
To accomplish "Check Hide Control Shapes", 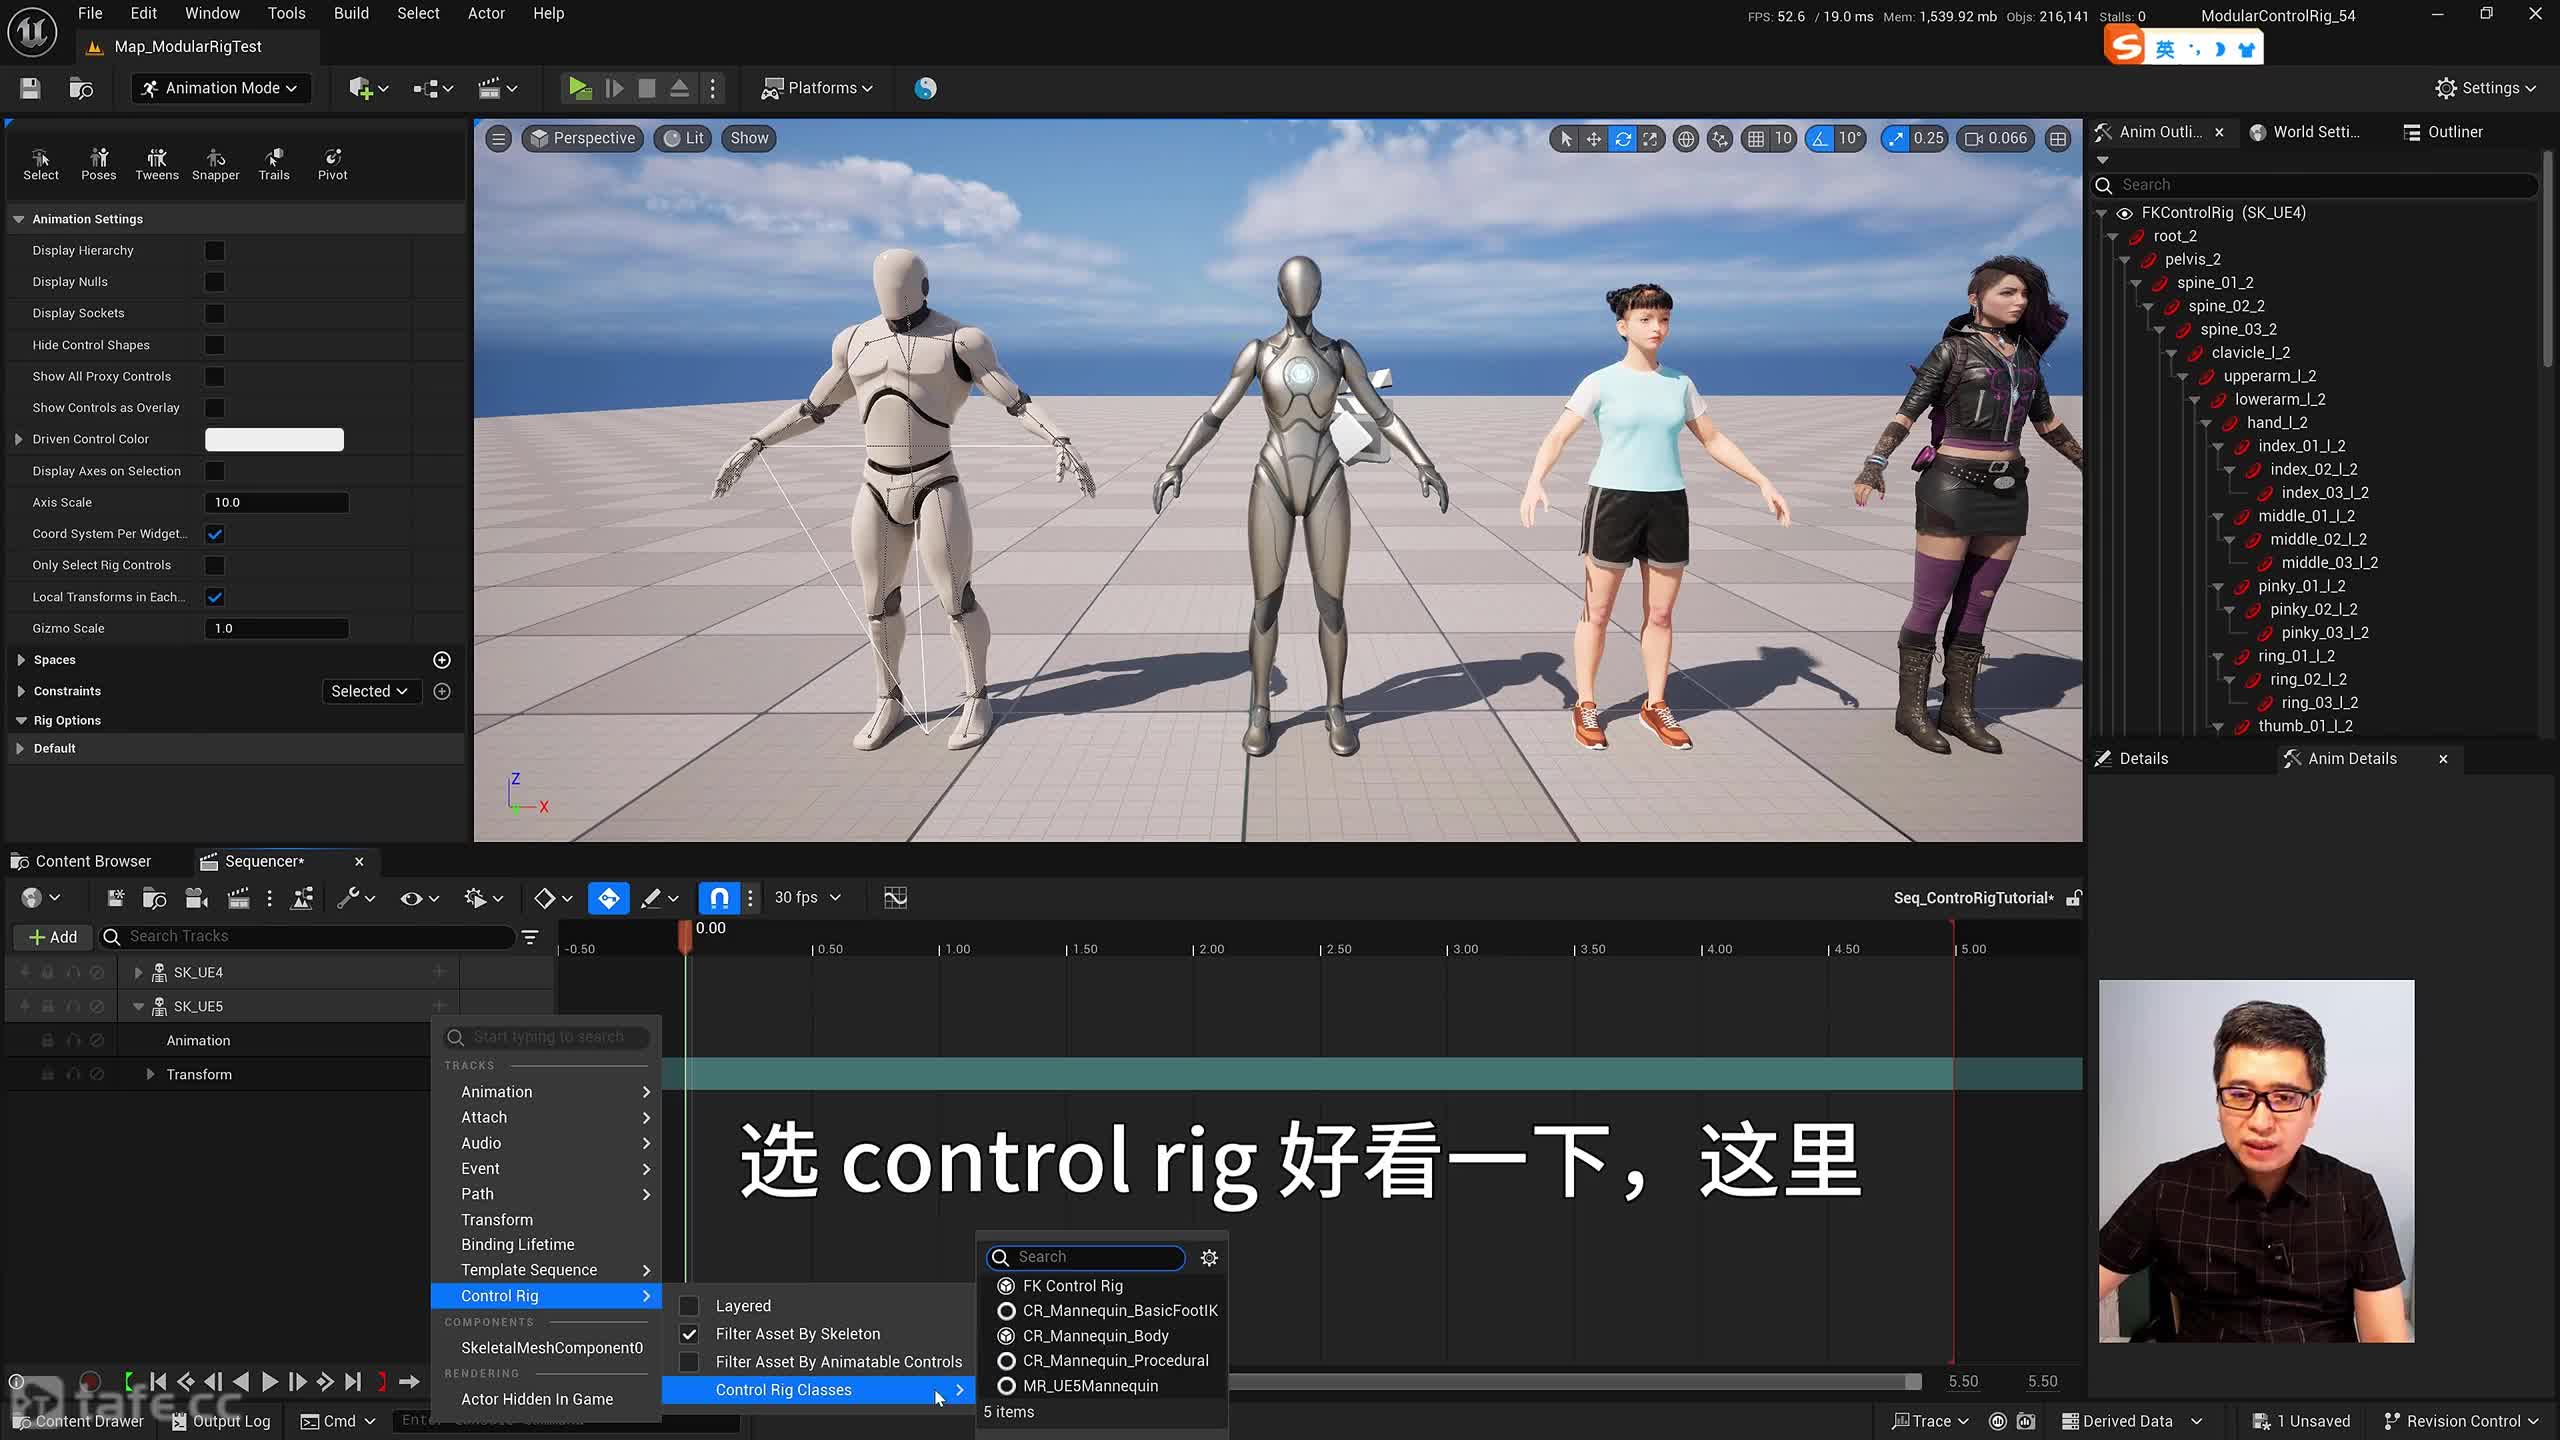I will click(215, 344).
